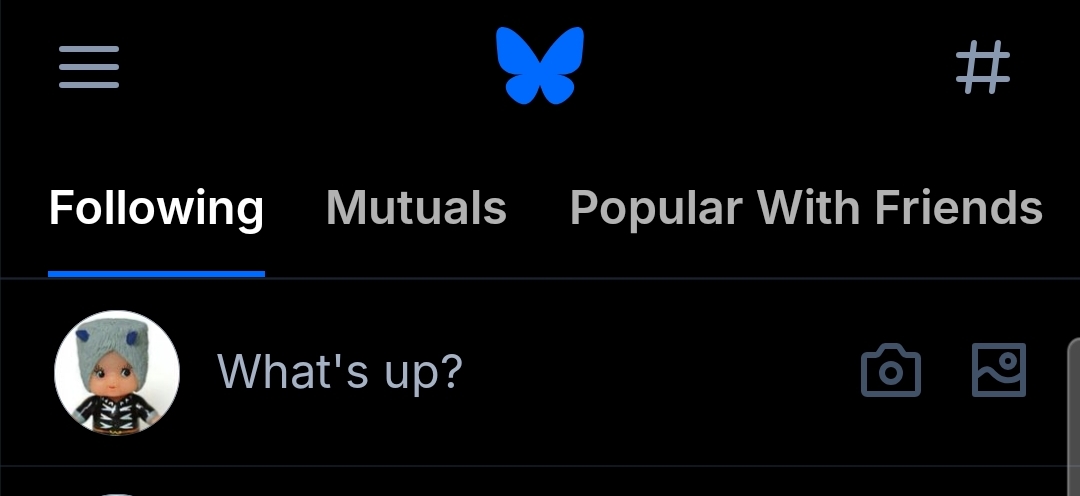This screenshot has height=496, width=1080.
Task: Switch to the Following tab
Action: [x=156, y=209]
